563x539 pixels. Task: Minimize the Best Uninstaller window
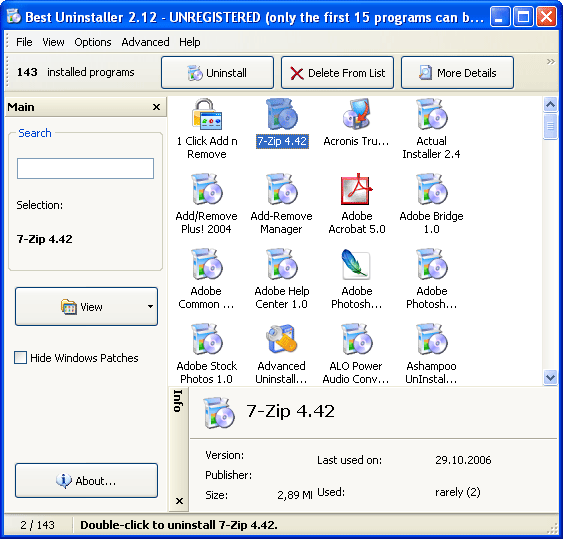pyautogui.click(x=500, y=17)
